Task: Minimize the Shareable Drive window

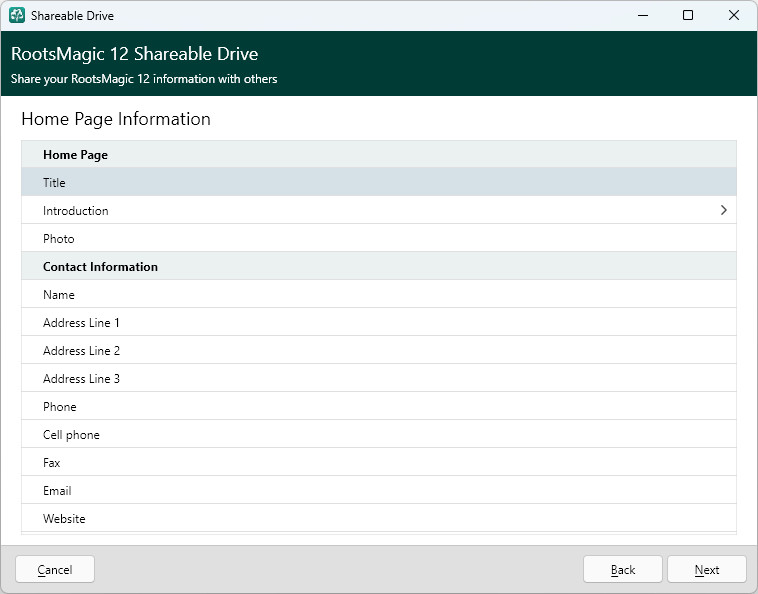Action: coord(643,15)
